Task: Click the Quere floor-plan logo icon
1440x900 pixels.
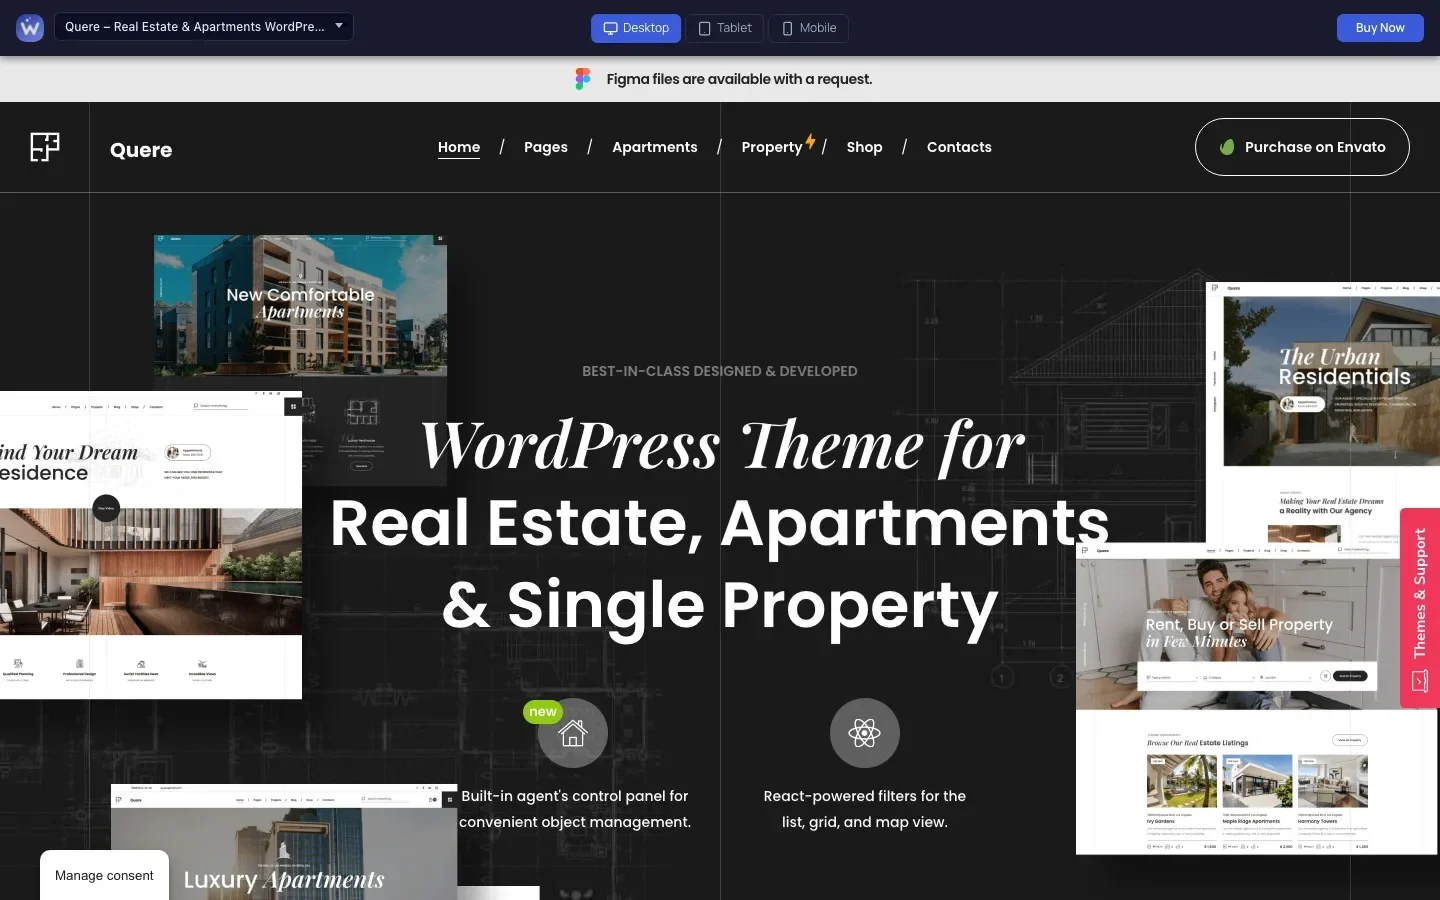Action: pyautogui.click(x=45, y=147)
